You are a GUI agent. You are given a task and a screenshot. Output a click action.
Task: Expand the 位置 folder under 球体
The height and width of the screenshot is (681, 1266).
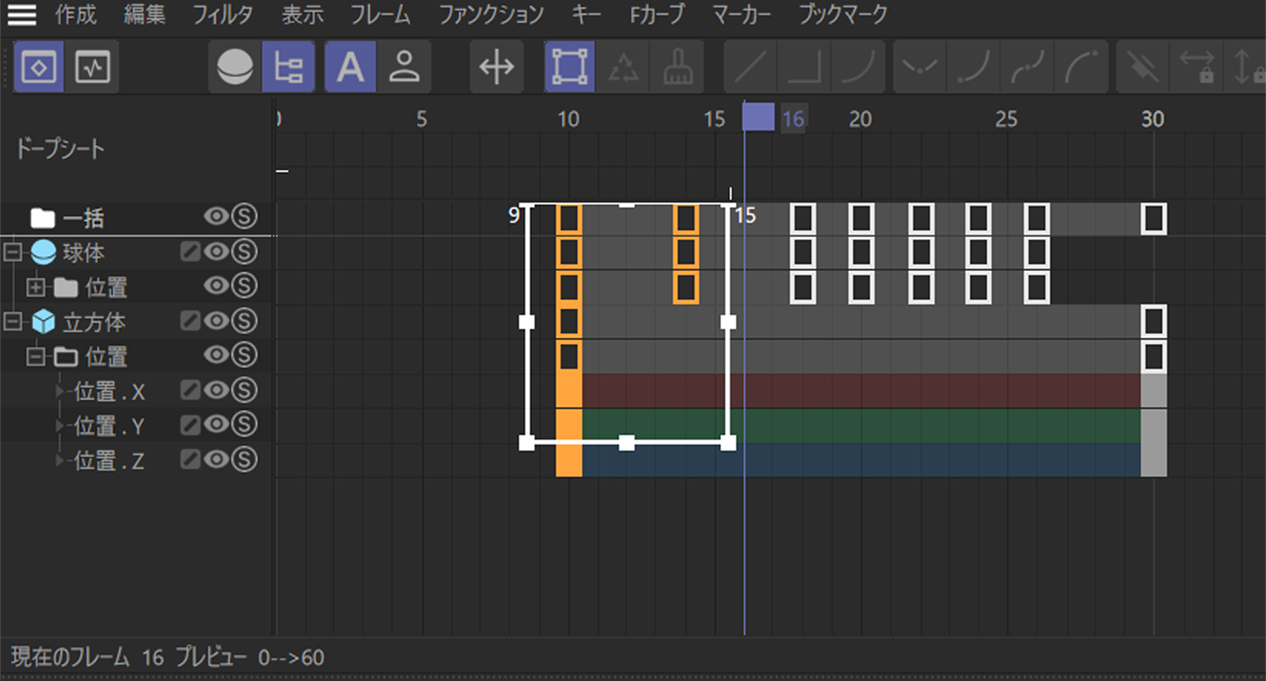(37, 287)
